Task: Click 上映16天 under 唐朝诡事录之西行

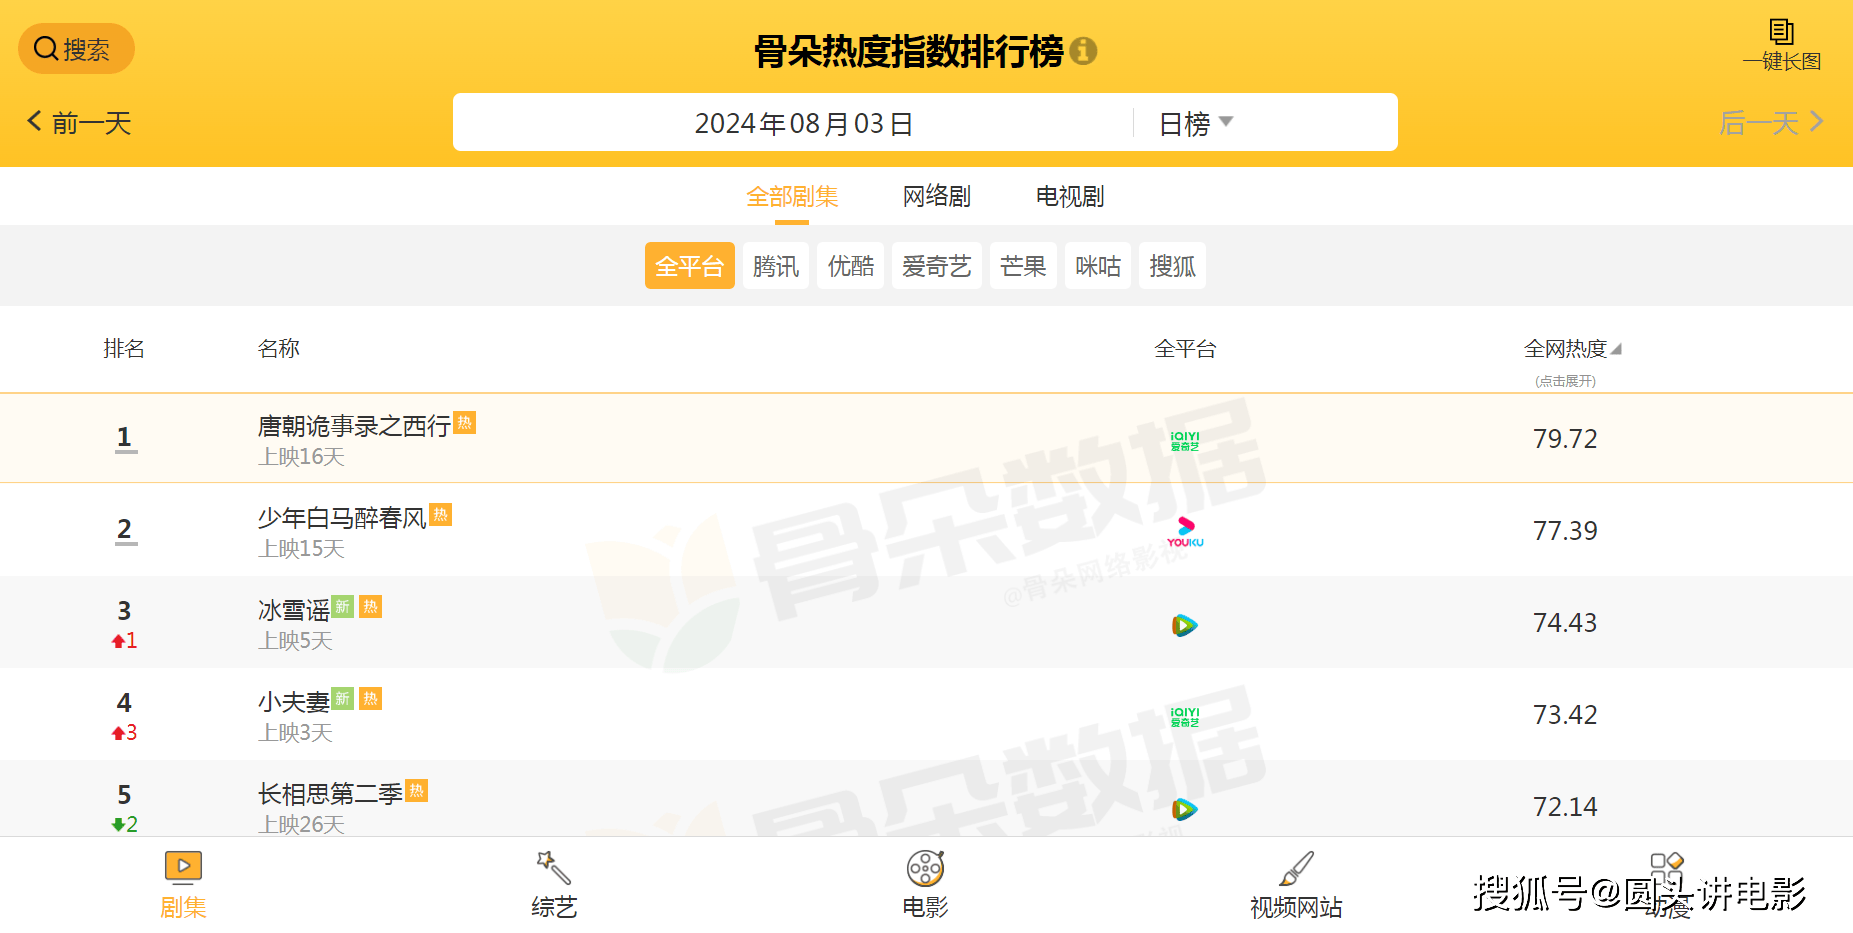Action: pyautogui.click(x=301, y=457)
